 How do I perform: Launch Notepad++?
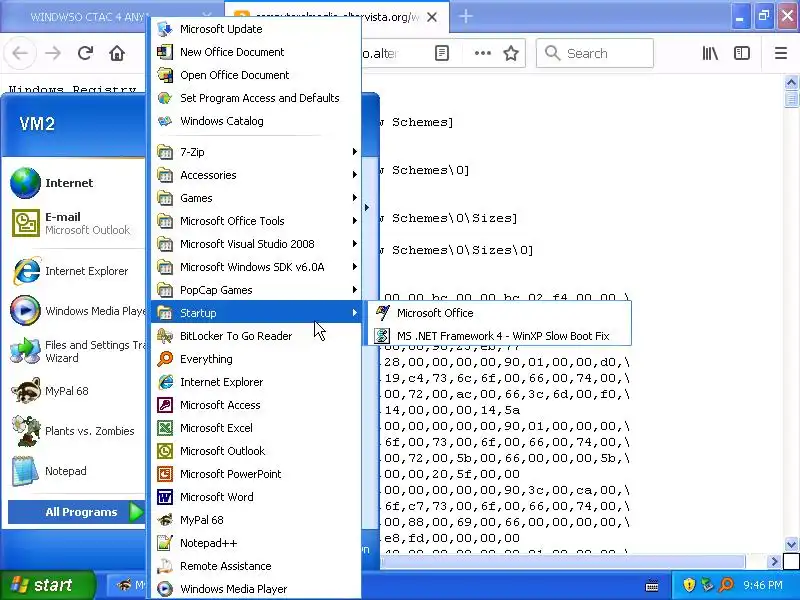point(256,543)
